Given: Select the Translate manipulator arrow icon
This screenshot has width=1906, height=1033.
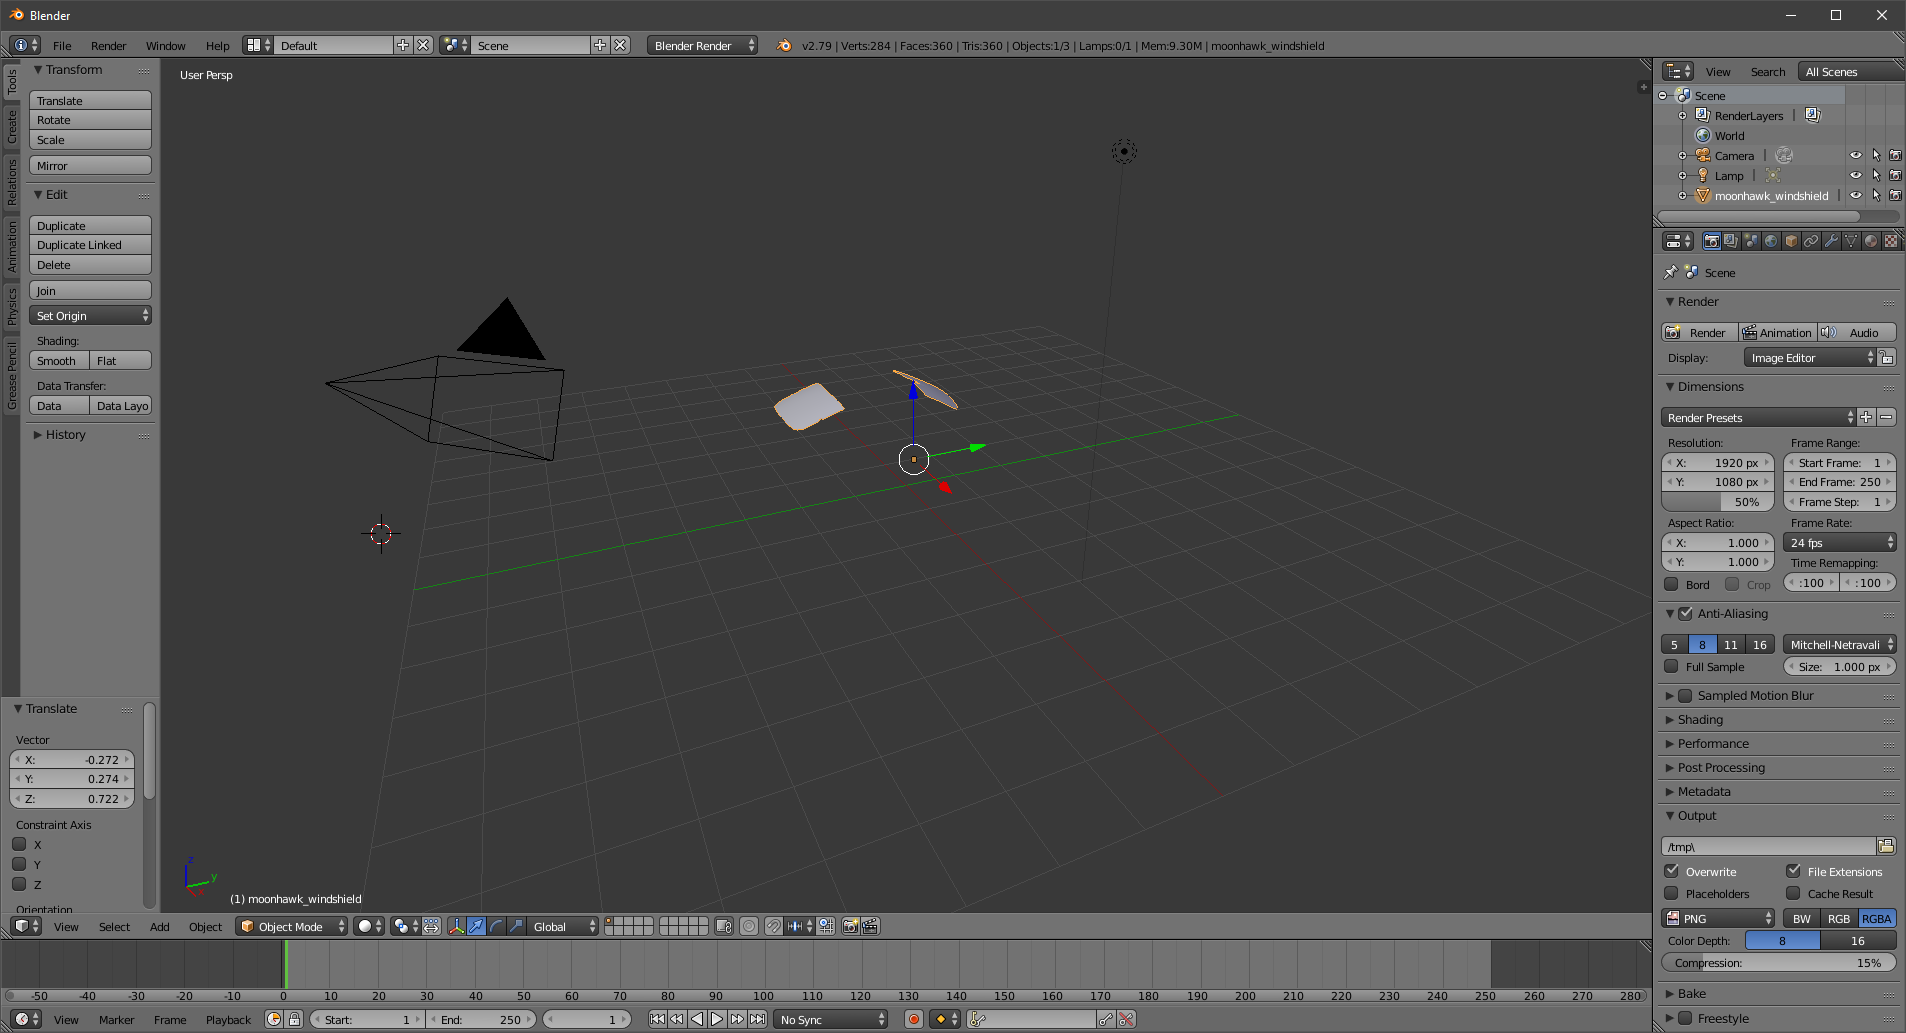Looking at the screenshot, I should (x=476, y=926).
